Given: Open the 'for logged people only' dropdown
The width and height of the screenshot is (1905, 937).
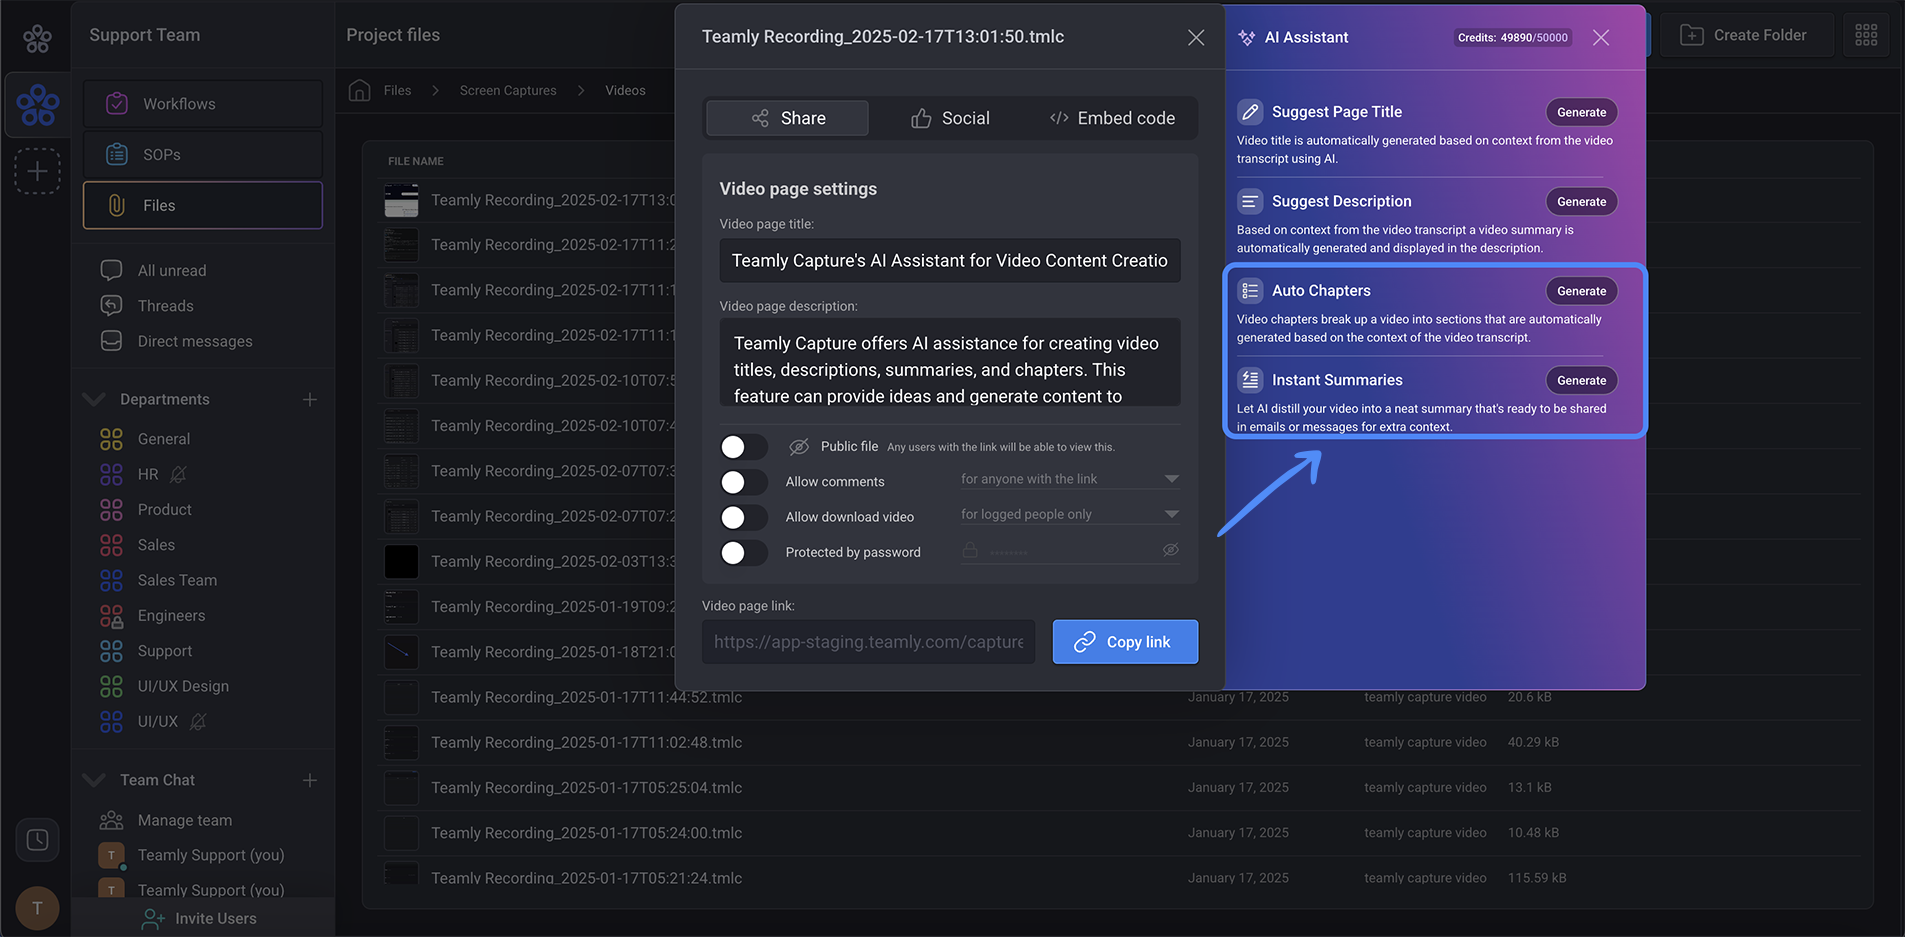Looking at the screenshot, I should [1070, 514].
